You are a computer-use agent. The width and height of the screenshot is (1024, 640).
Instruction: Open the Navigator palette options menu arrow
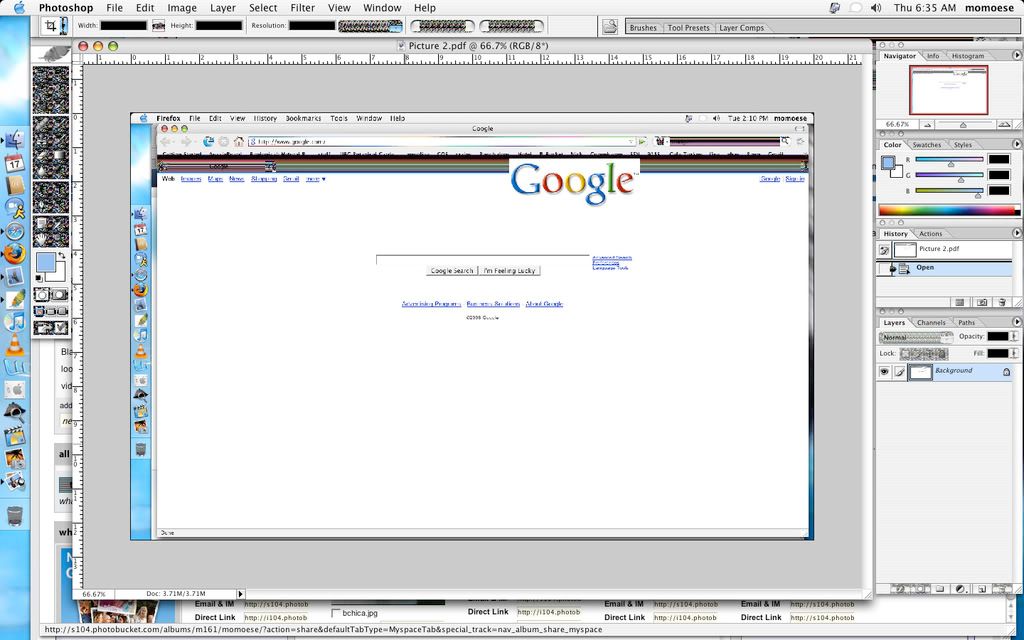point(1016,55)
